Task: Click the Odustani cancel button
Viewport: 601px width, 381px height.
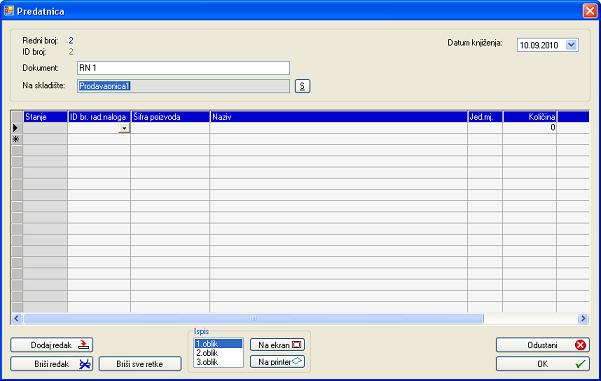Action: (x=543, y=345)
